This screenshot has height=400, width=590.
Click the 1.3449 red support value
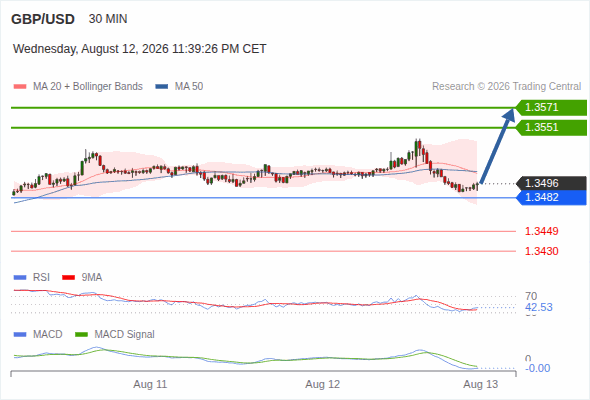click(x=541, y=231)
